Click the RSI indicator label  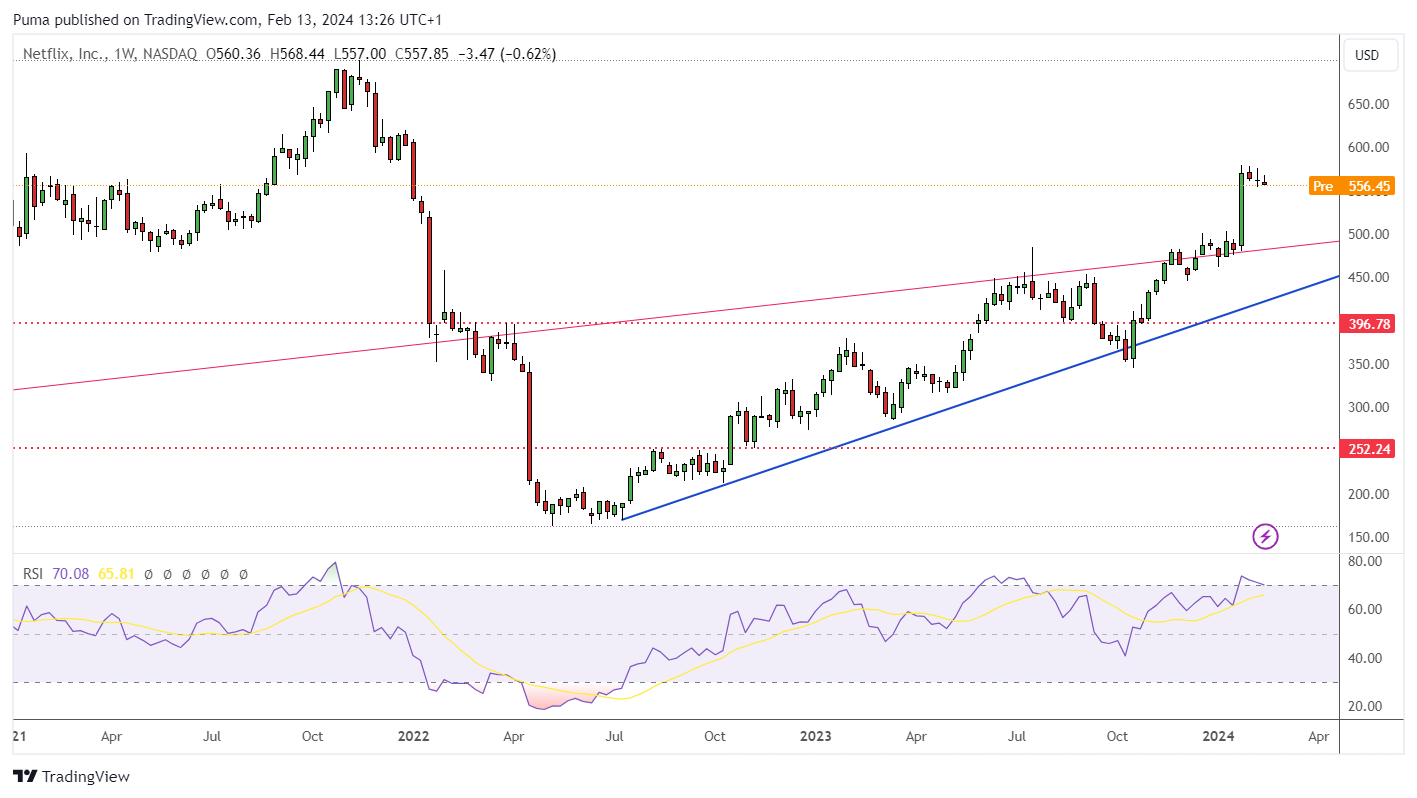click(33, 574)
